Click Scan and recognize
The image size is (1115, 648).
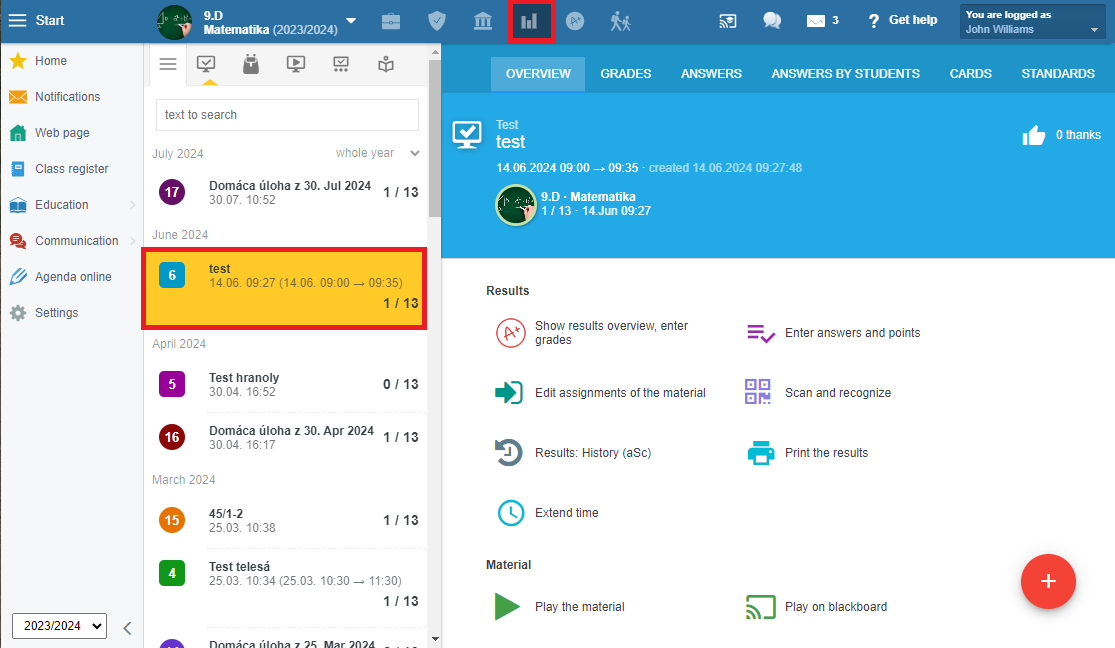click(818, 393)
